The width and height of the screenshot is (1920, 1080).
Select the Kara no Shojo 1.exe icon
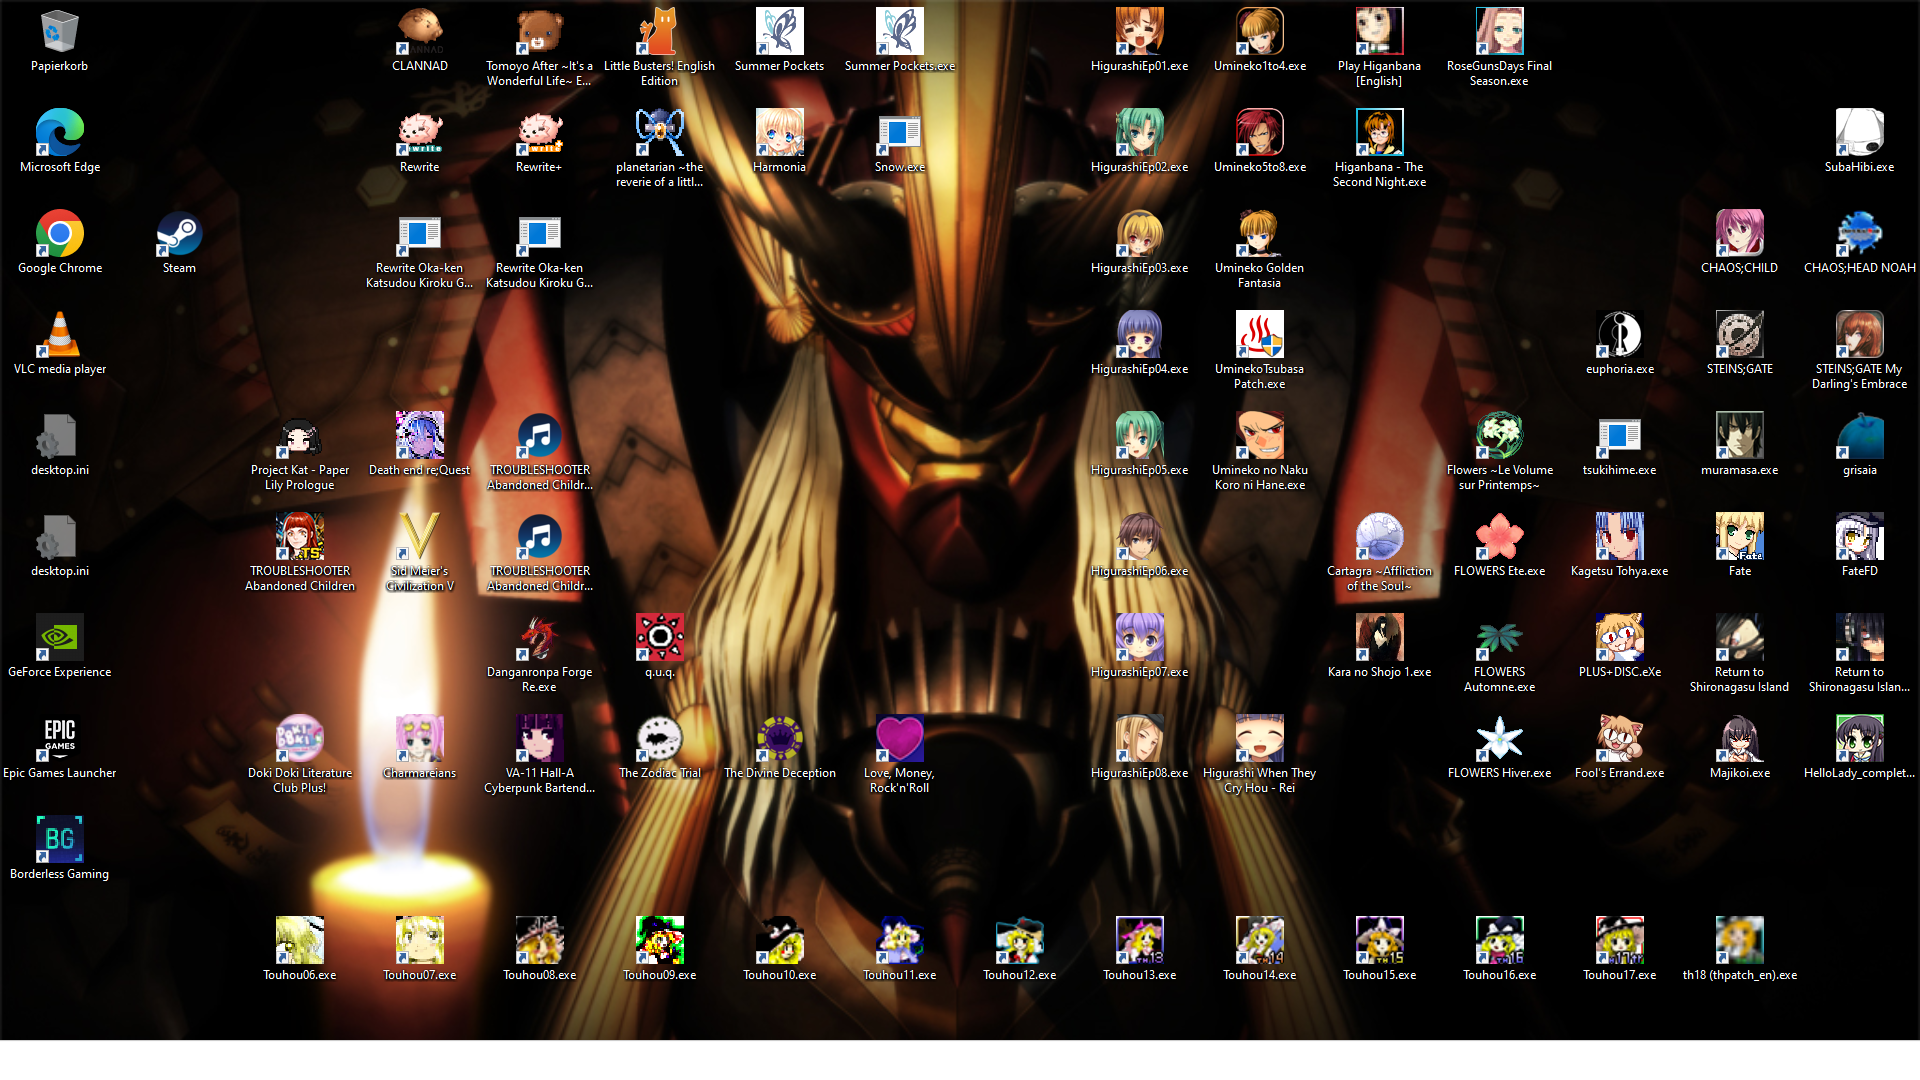(x=1379, y=638)
